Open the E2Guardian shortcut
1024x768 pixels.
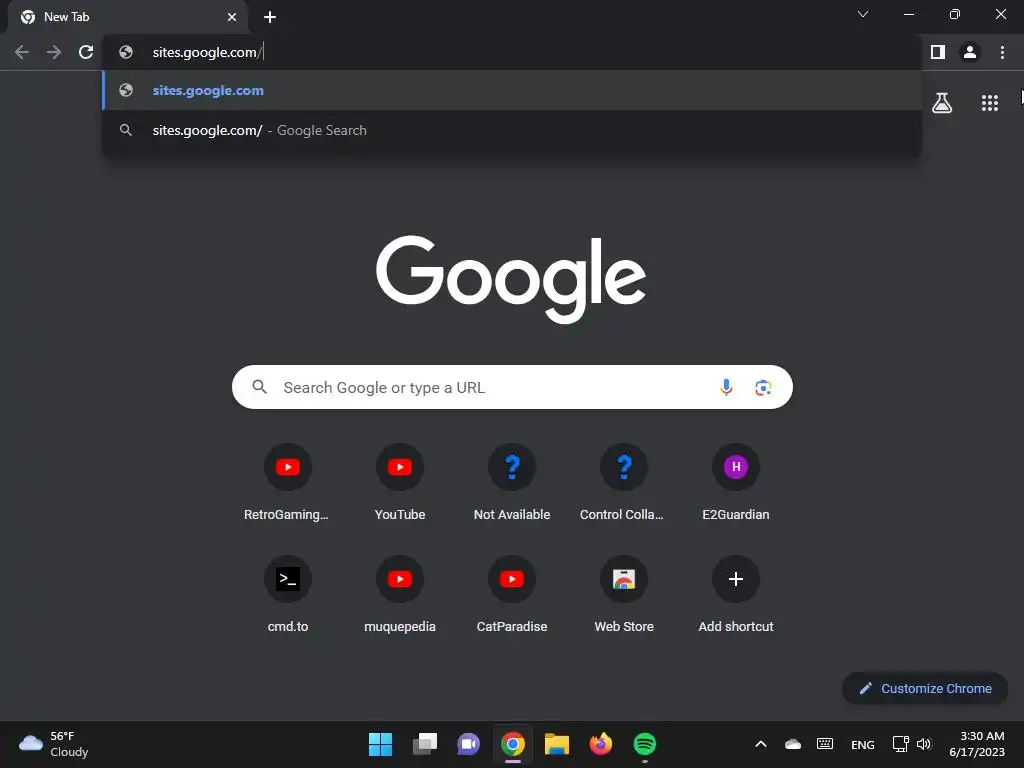pyautogui.click(x=736, y=483)
